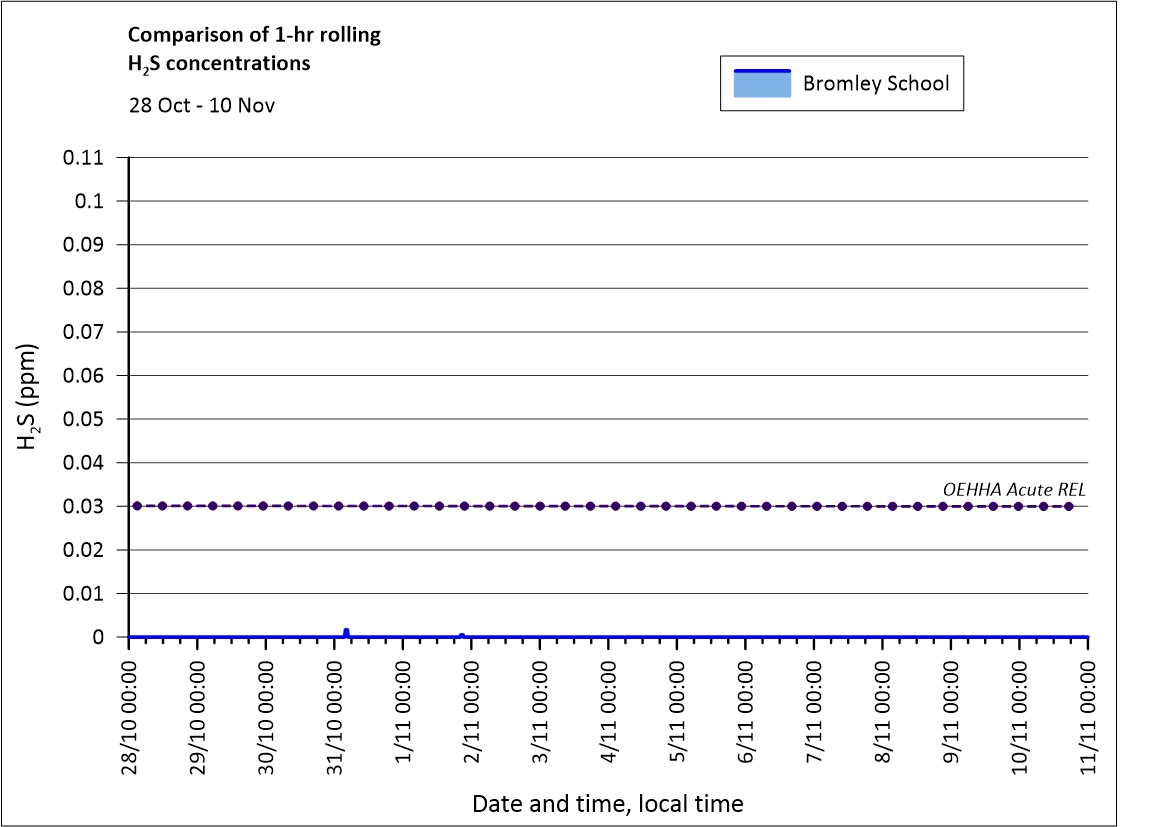Select the H2S (ppm) vertical axis title
Screen dimensions: 1160x827
29,396
